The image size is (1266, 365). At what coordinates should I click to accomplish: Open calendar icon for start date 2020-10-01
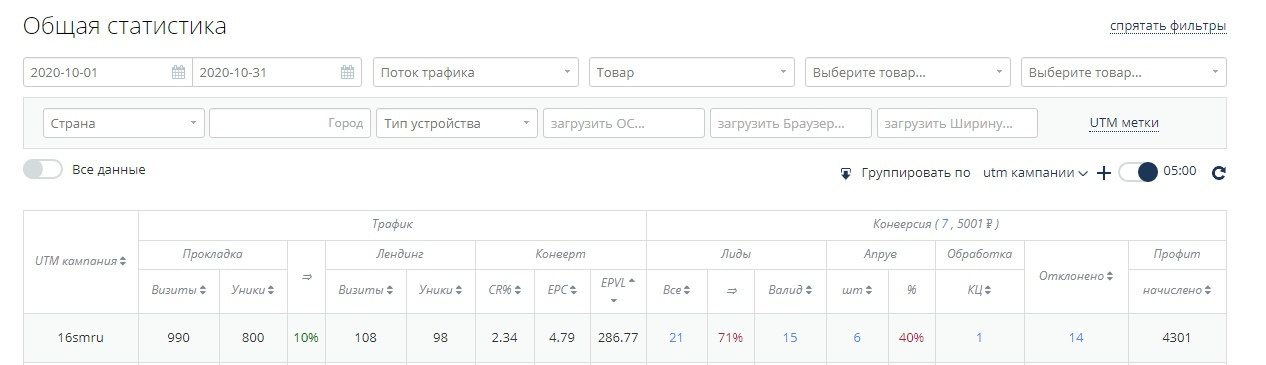(178, 72)
